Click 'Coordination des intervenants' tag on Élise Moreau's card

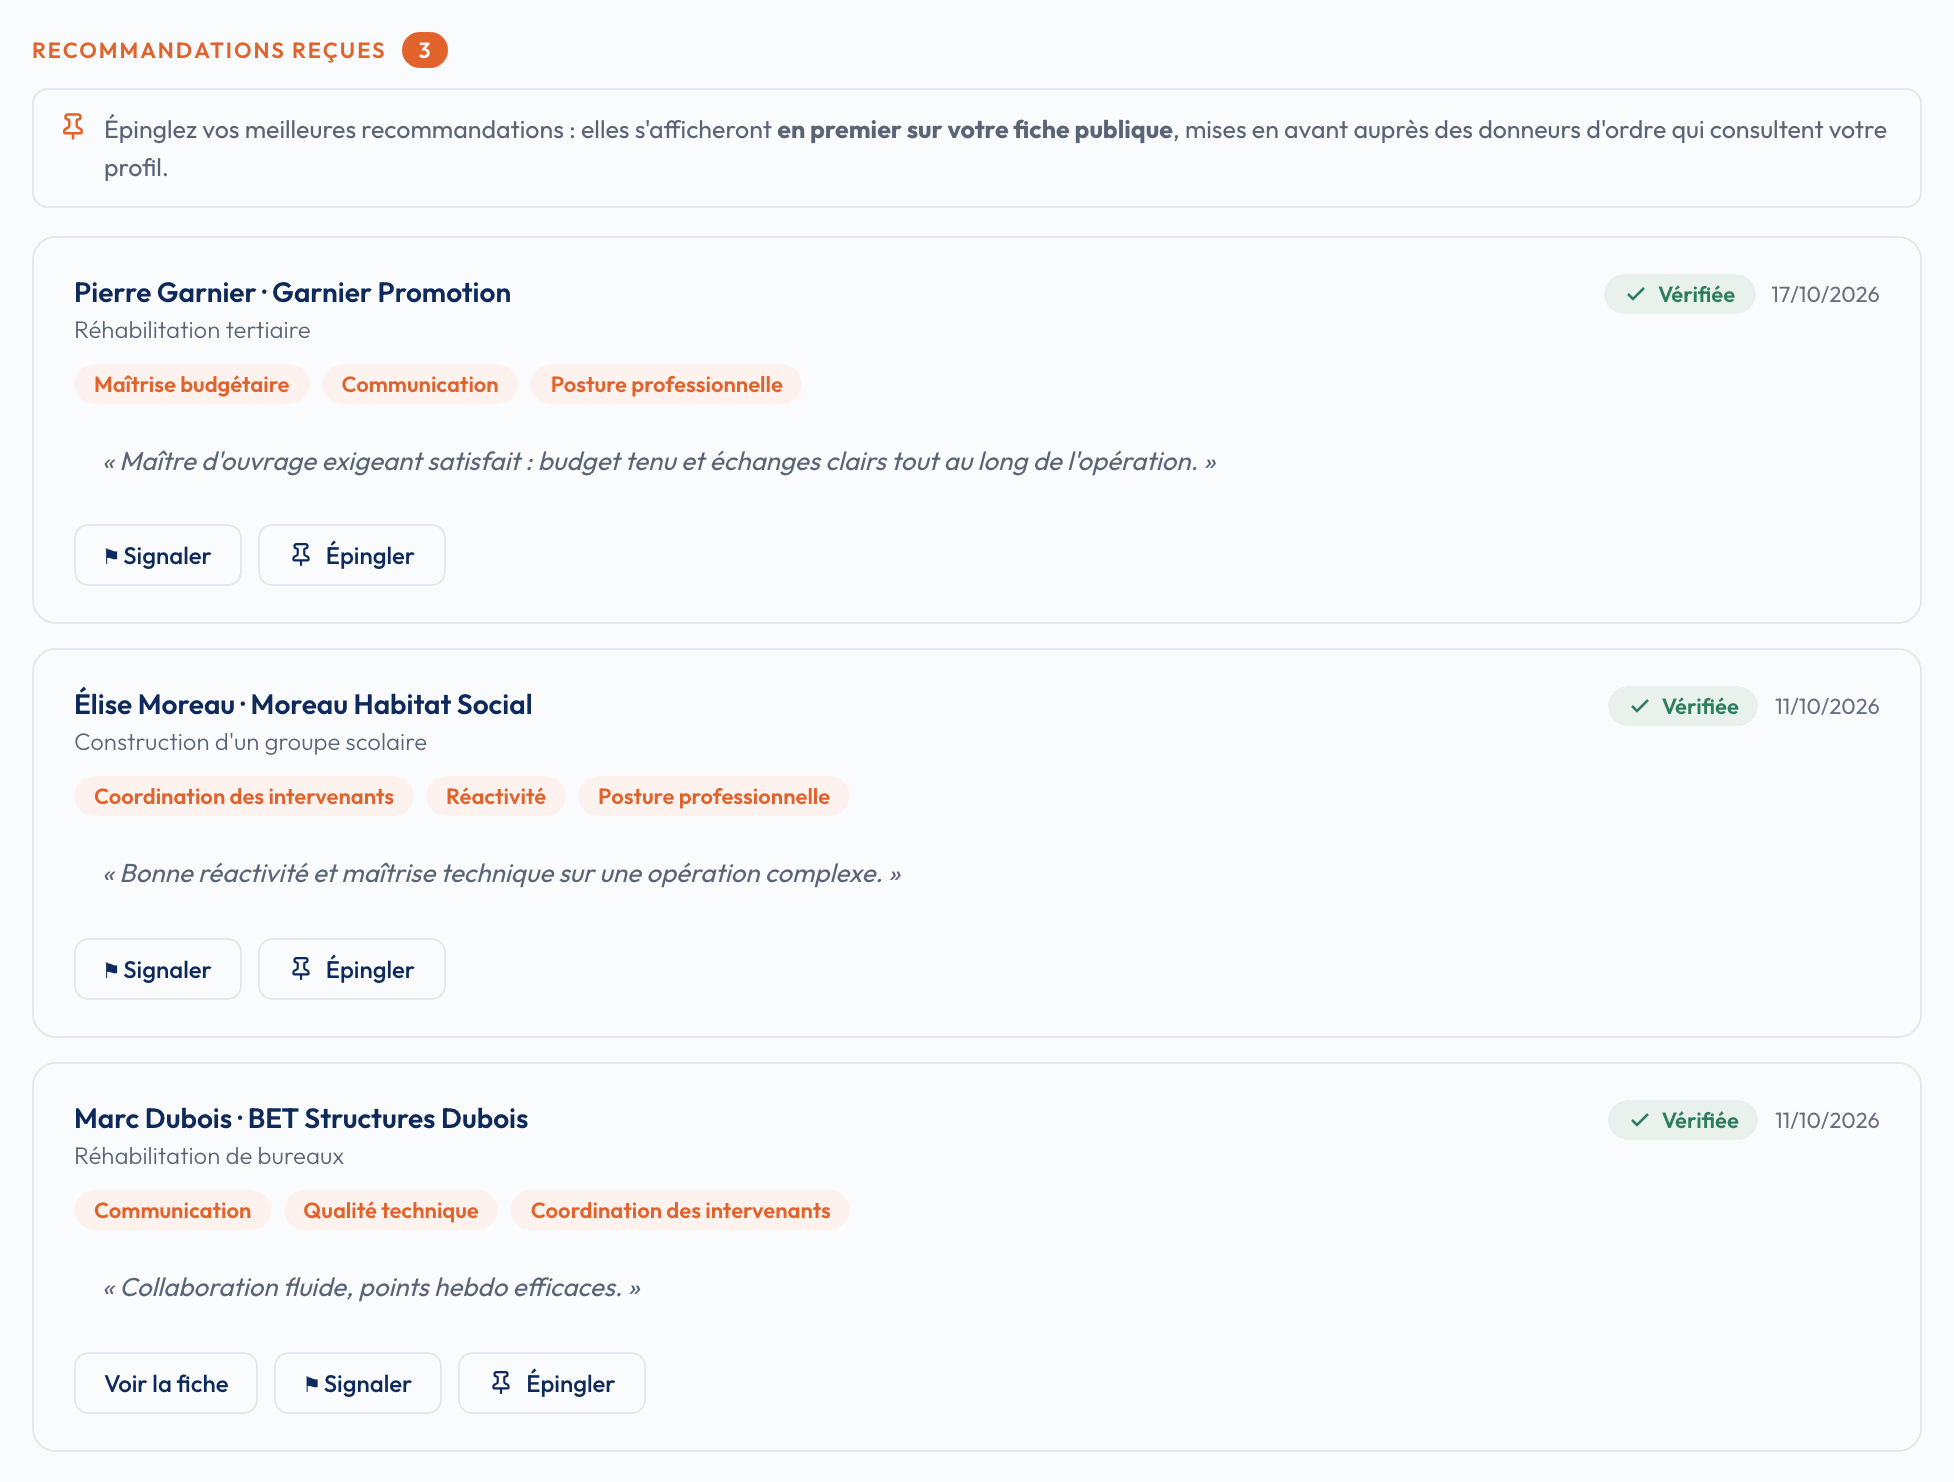(x=244, y=796)
